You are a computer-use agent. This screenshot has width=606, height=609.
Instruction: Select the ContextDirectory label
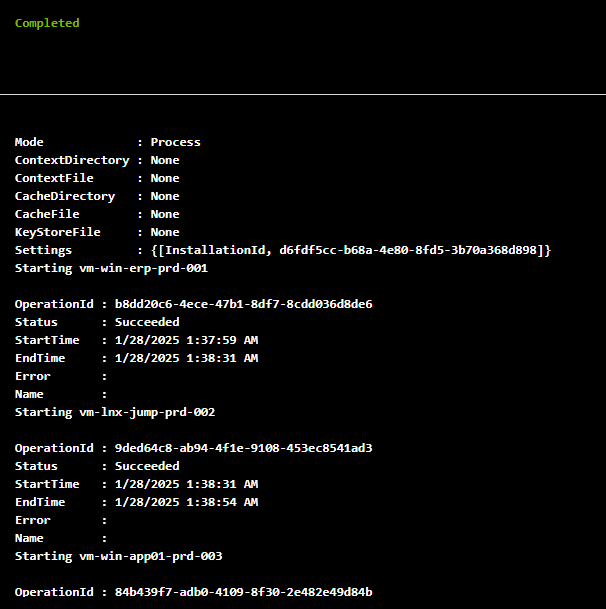71,160
